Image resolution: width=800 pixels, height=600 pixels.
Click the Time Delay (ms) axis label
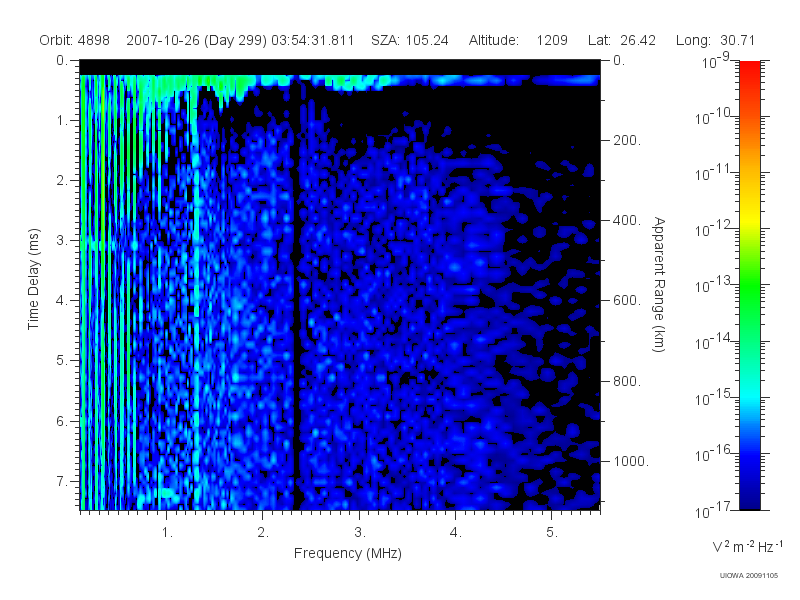33,279
